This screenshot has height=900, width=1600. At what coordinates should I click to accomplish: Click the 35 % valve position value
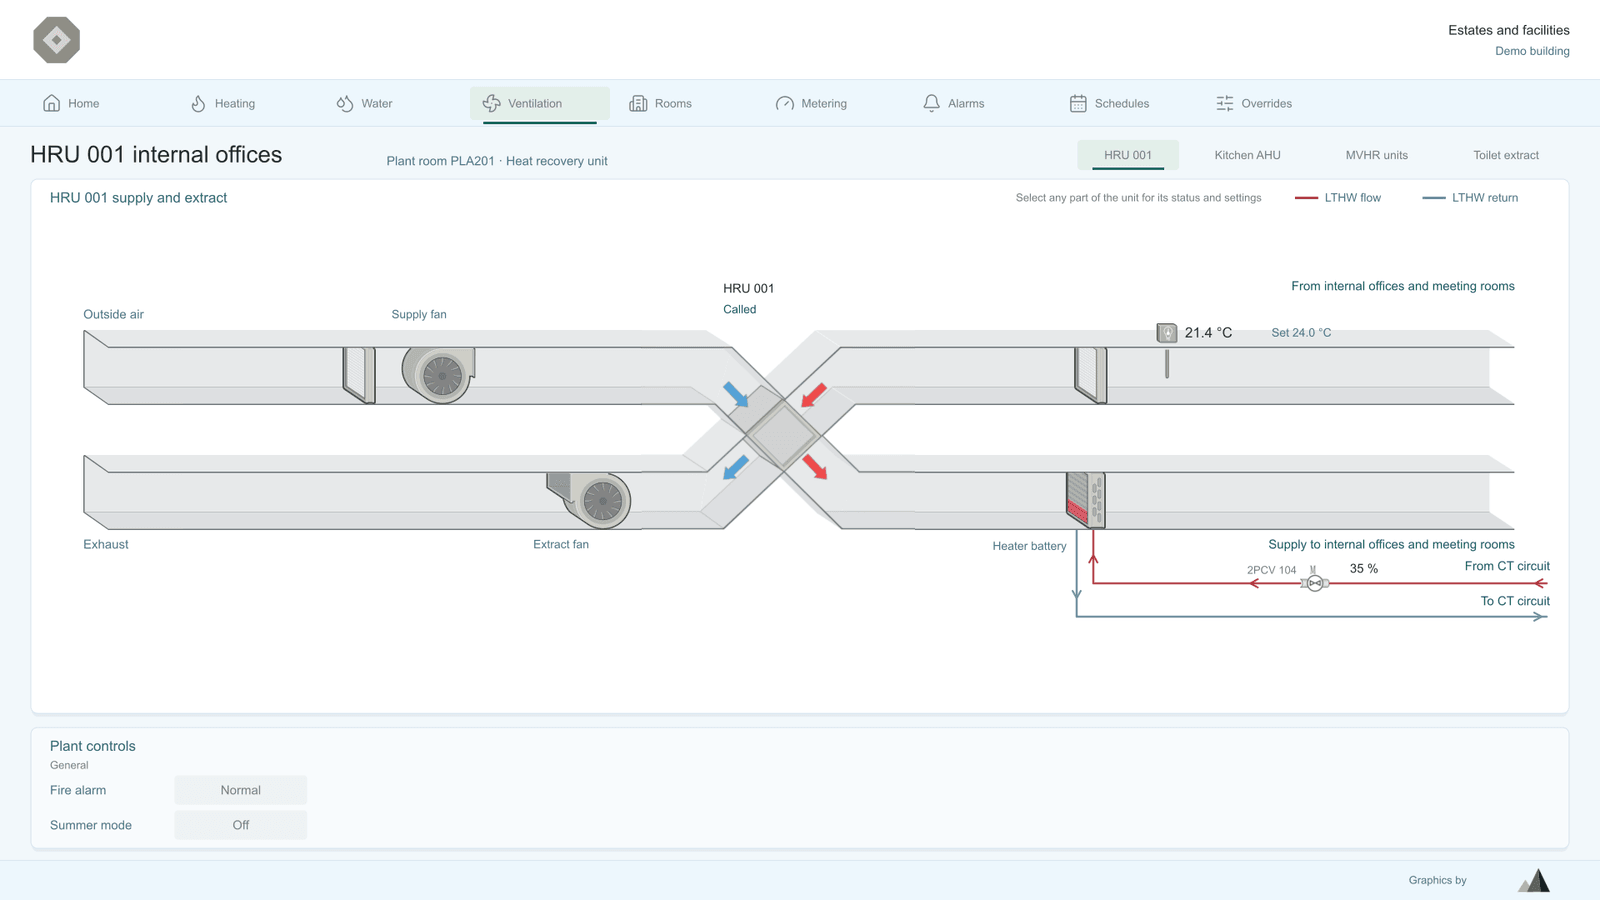(1364, 568)
